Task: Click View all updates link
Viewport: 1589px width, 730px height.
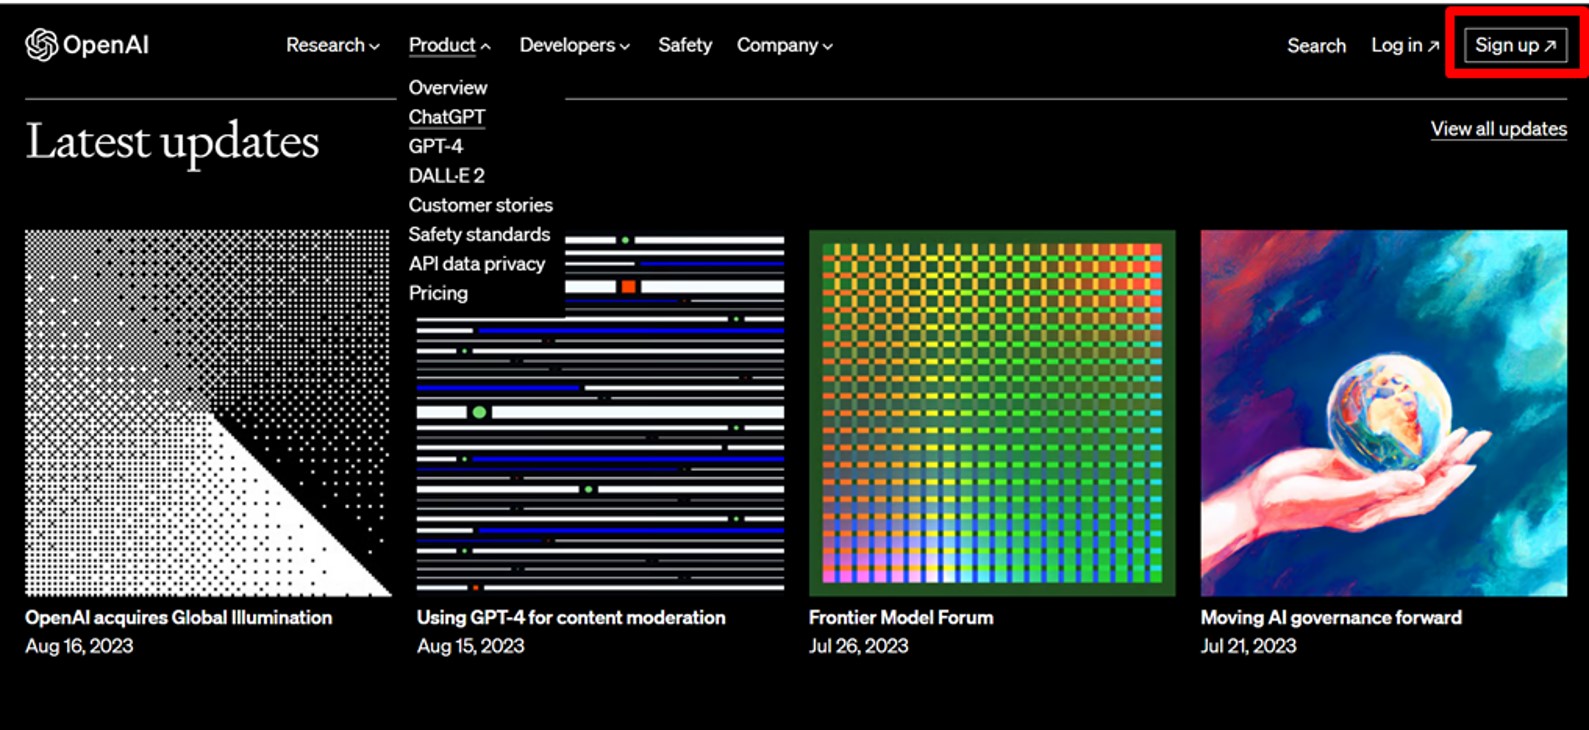Action: pyautogui.click(x=1498, y=129)
